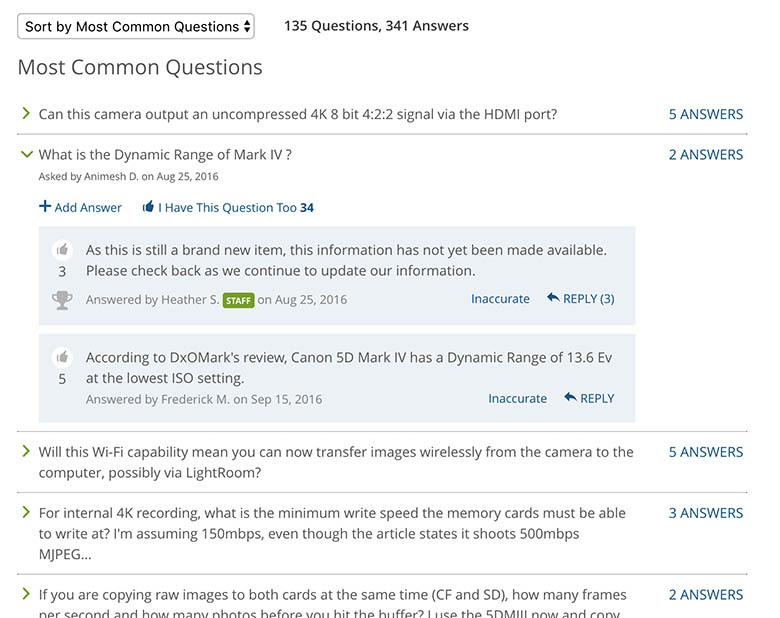Mark Heather S.'s answer as Inaccurate
This screenshot has width=780, height=618.
click(x=500, y=299)
